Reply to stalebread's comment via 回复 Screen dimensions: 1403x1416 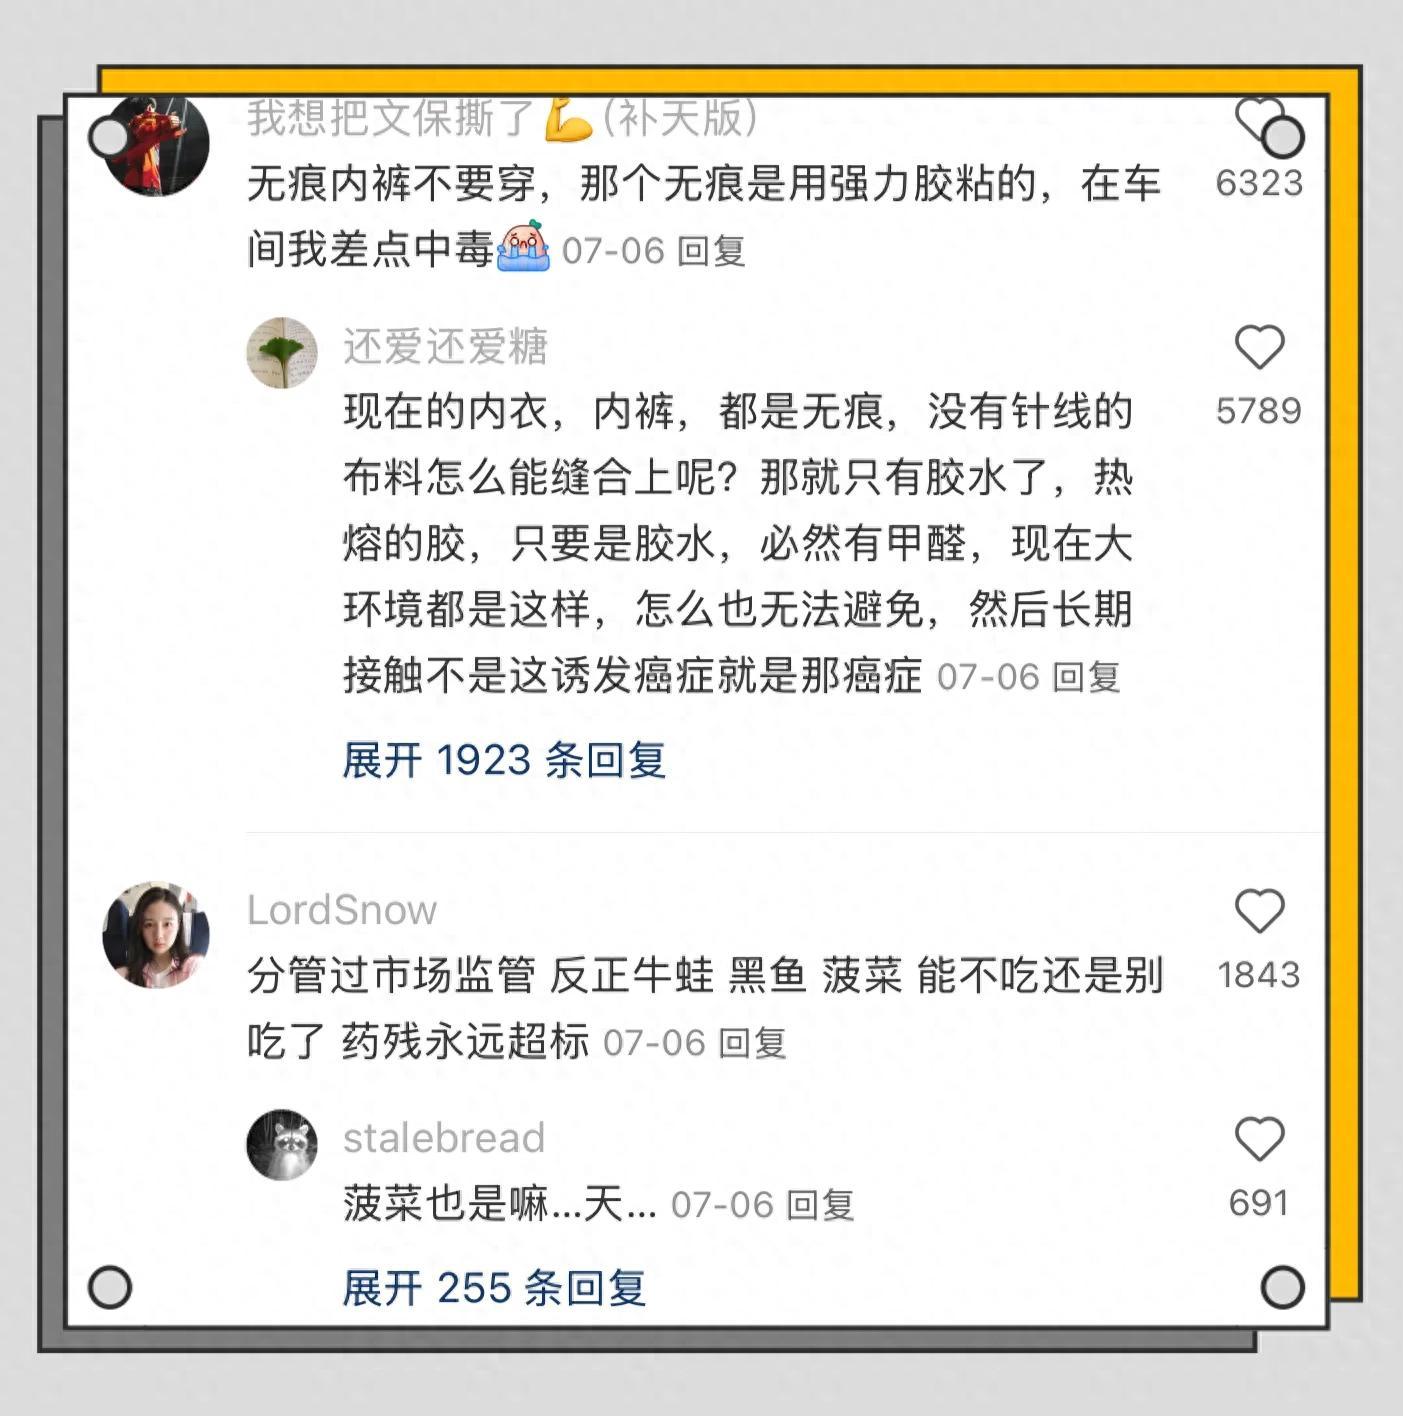820,1205
